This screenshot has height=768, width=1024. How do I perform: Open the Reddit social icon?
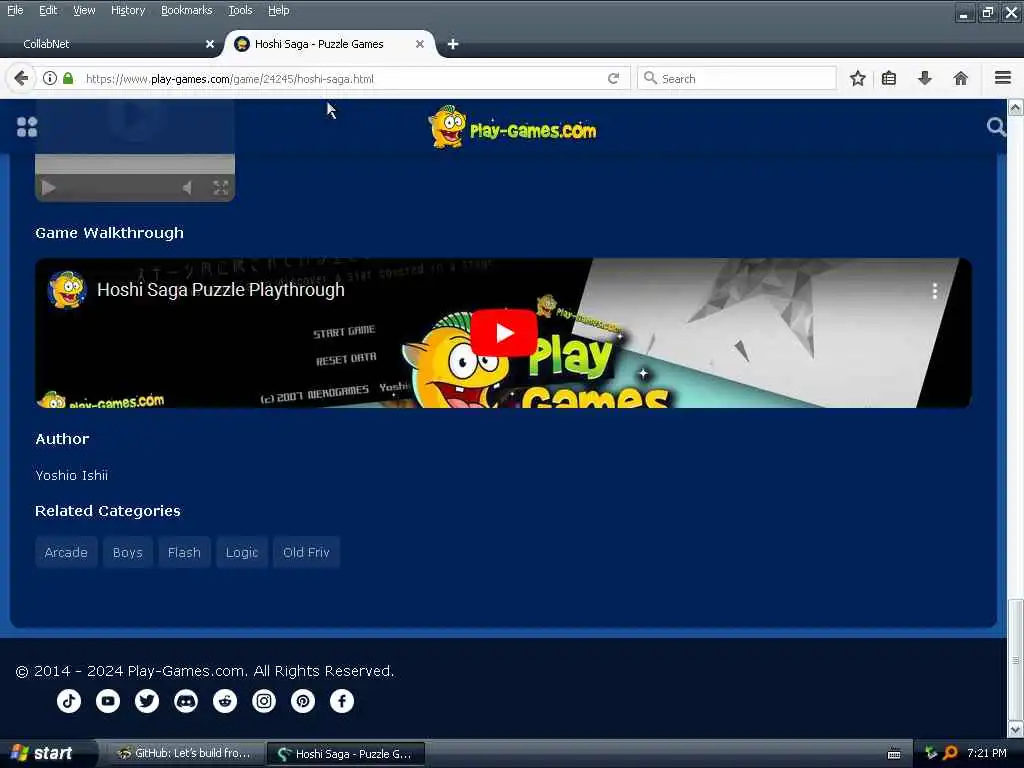click(x=225, y=701)
